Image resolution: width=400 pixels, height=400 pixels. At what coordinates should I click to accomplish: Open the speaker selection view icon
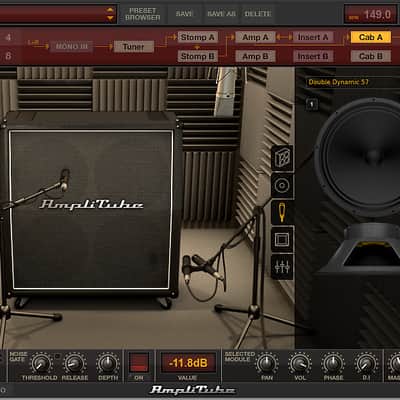pyautogui.click(x=282, y=185)
